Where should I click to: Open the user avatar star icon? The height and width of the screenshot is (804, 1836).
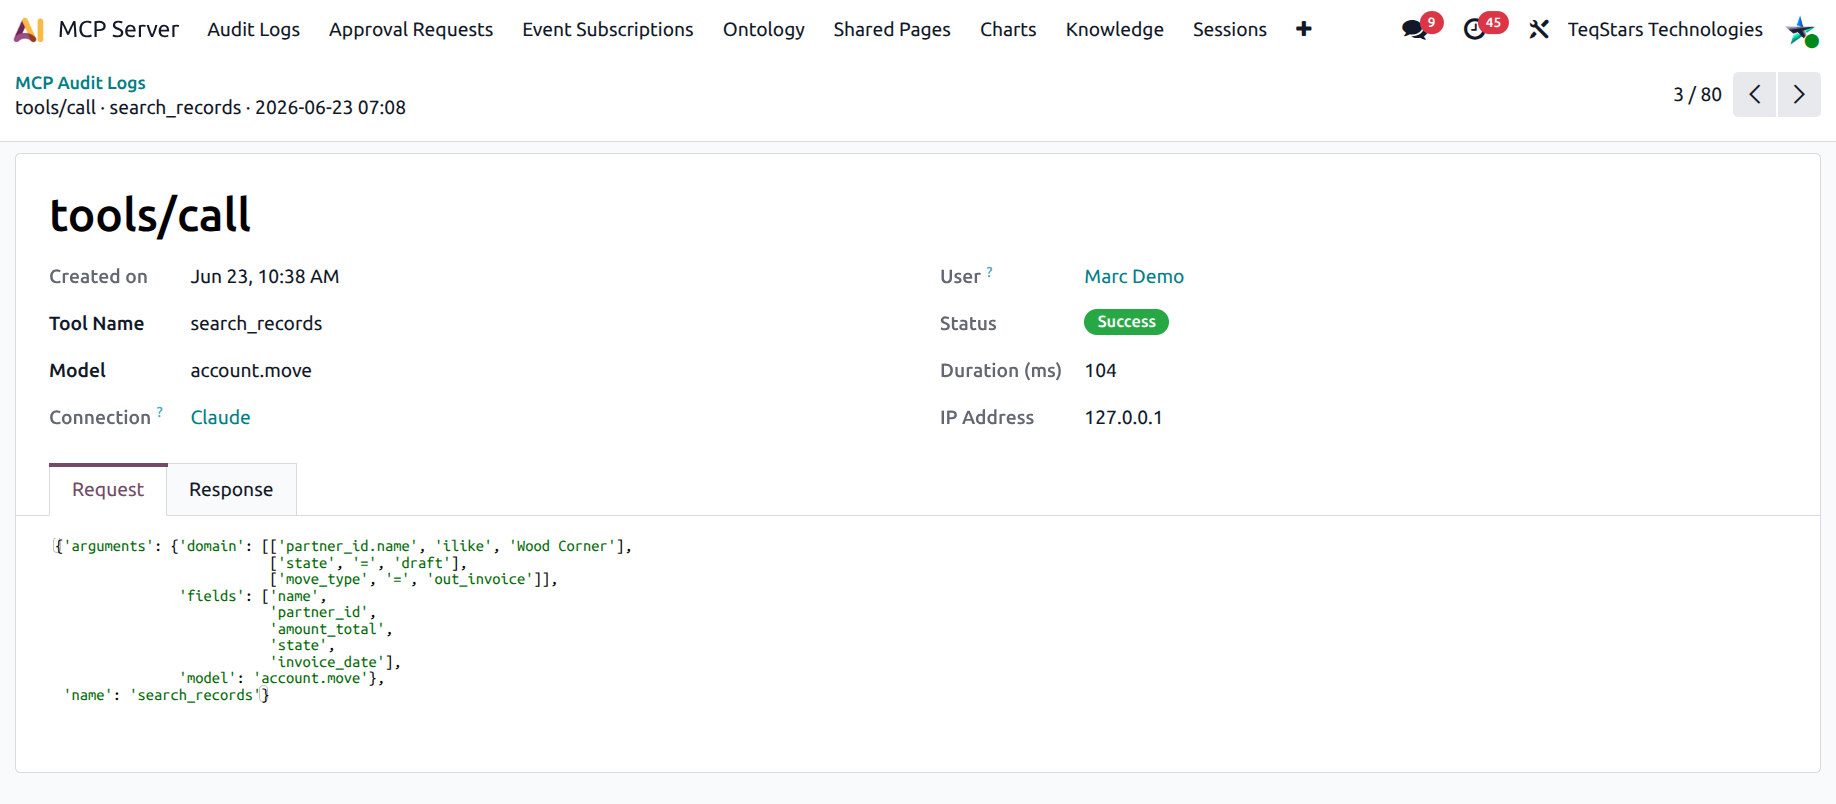click(x=1802, y=30)
